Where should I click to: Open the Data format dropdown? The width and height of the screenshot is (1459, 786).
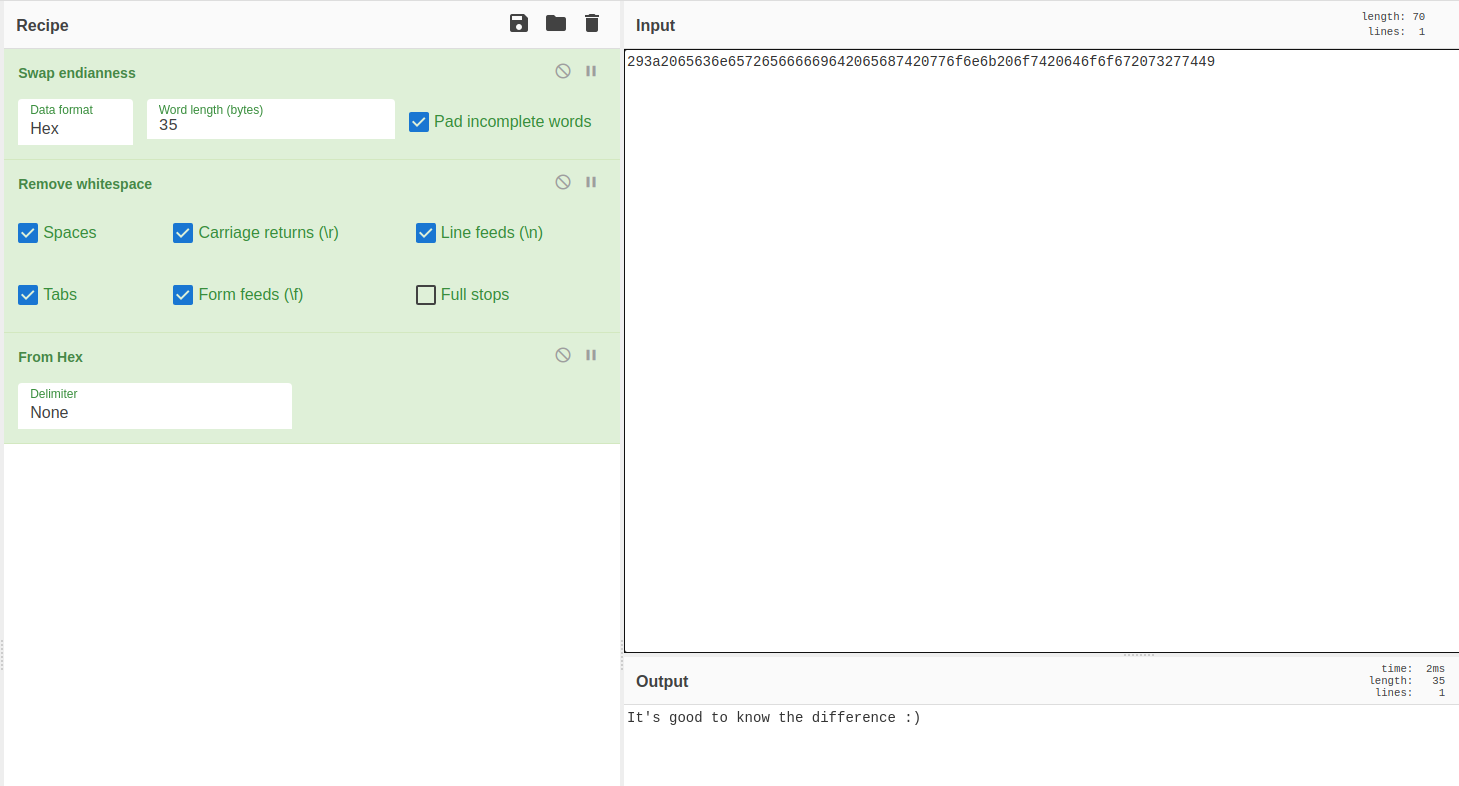tap(75, 128)
